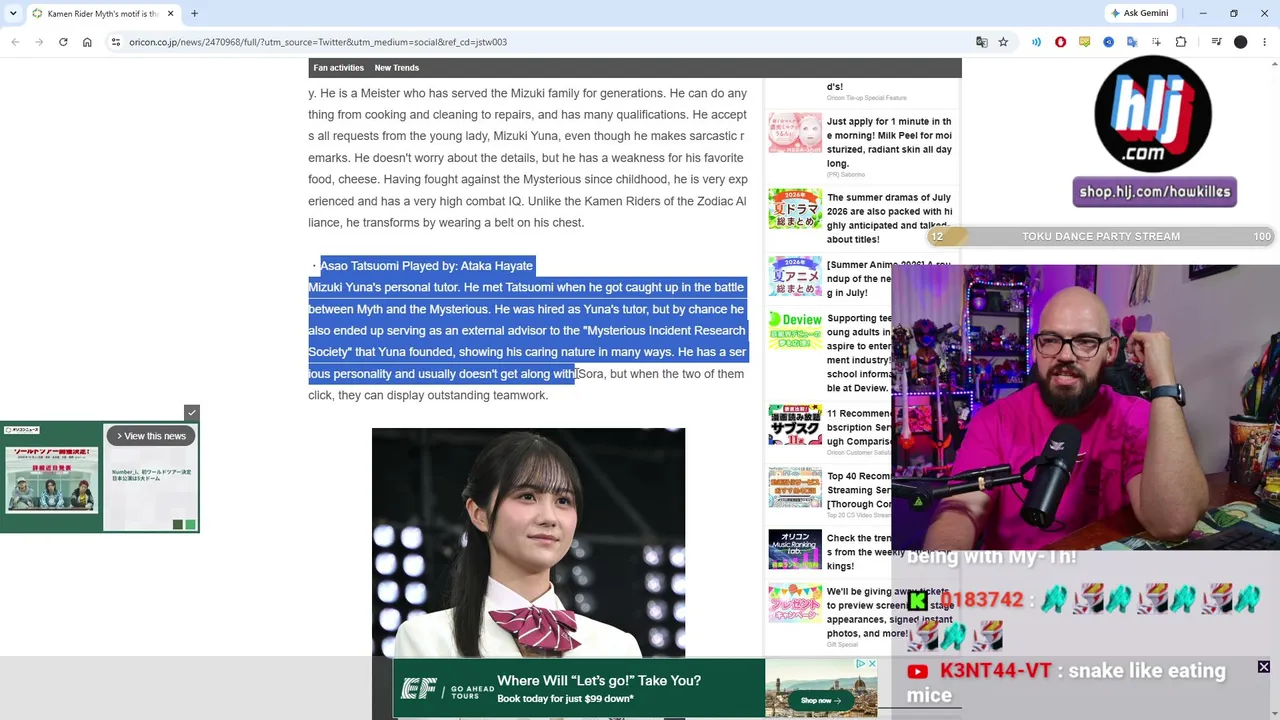Open the Milk Peel ad thumbnail
Screen dimensions: 1280x720
point(795,133)
